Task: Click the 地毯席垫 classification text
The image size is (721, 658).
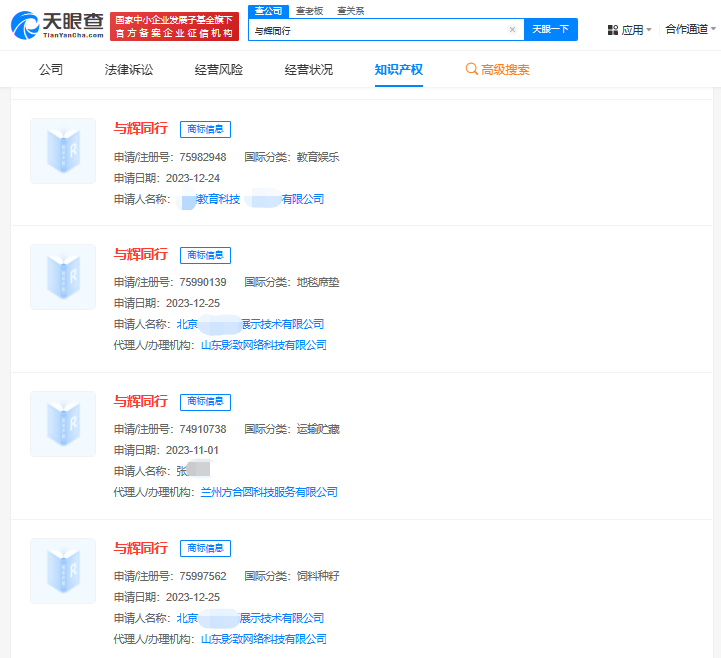Action: 318,282
